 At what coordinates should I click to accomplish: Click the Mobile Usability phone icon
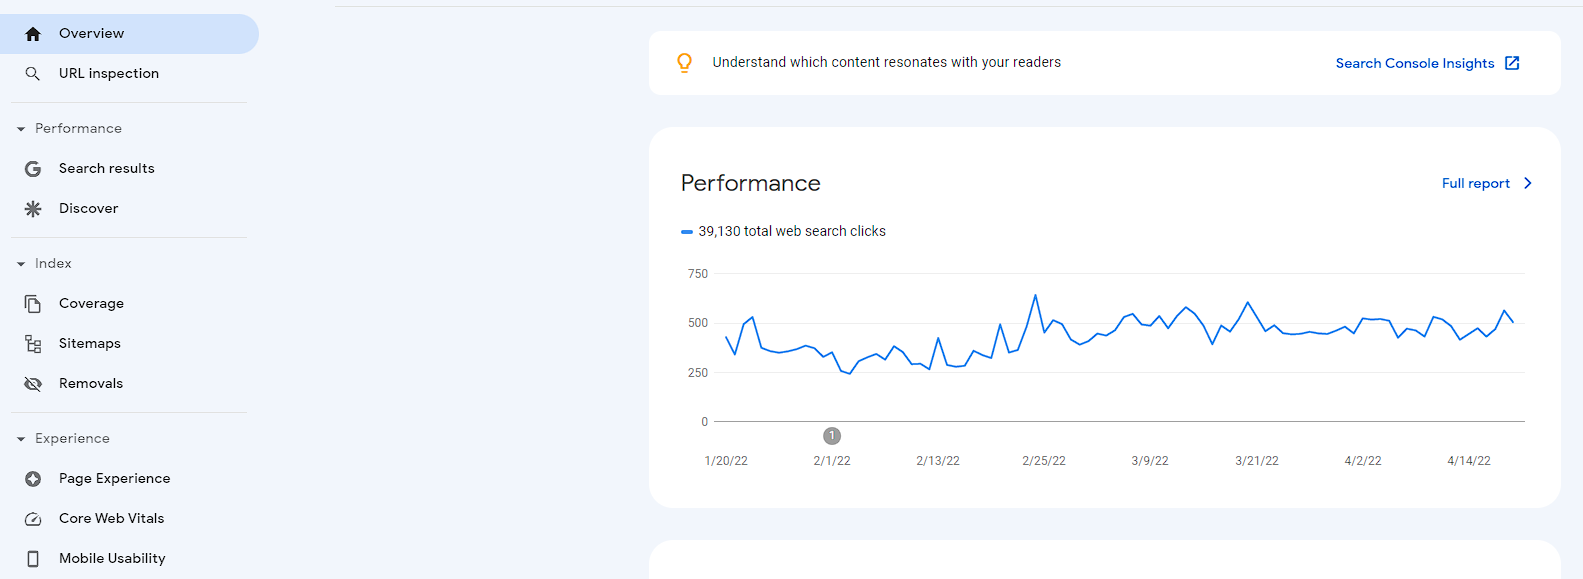tap(33, 559)
